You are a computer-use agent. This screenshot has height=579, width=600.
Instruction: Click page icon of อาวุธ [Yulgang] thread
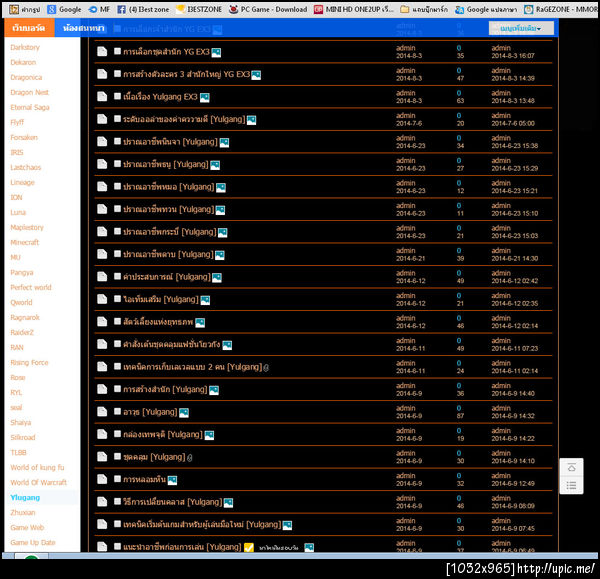tap(102, 412)
